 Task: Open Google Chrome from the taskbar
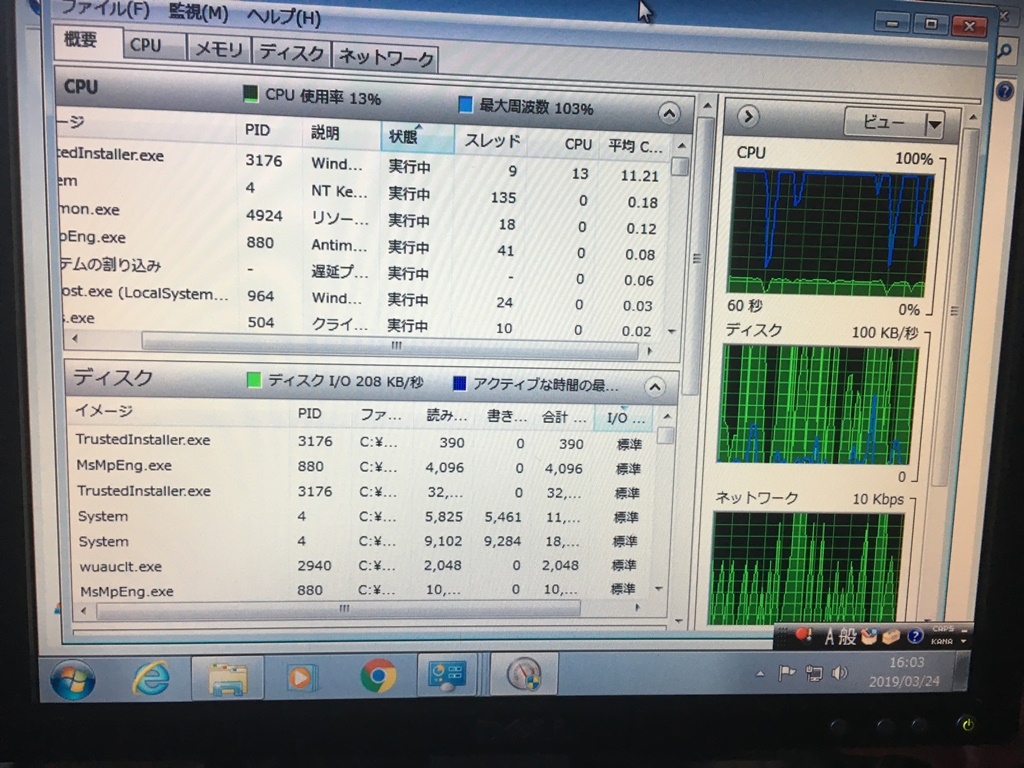[x=377, y=677]
